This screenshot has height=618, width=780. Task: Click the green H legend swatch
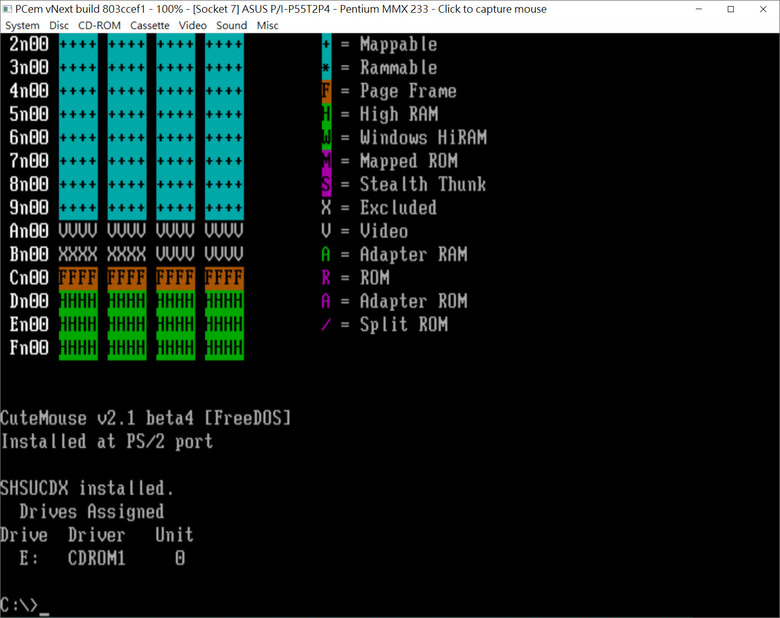click(326, 114)
